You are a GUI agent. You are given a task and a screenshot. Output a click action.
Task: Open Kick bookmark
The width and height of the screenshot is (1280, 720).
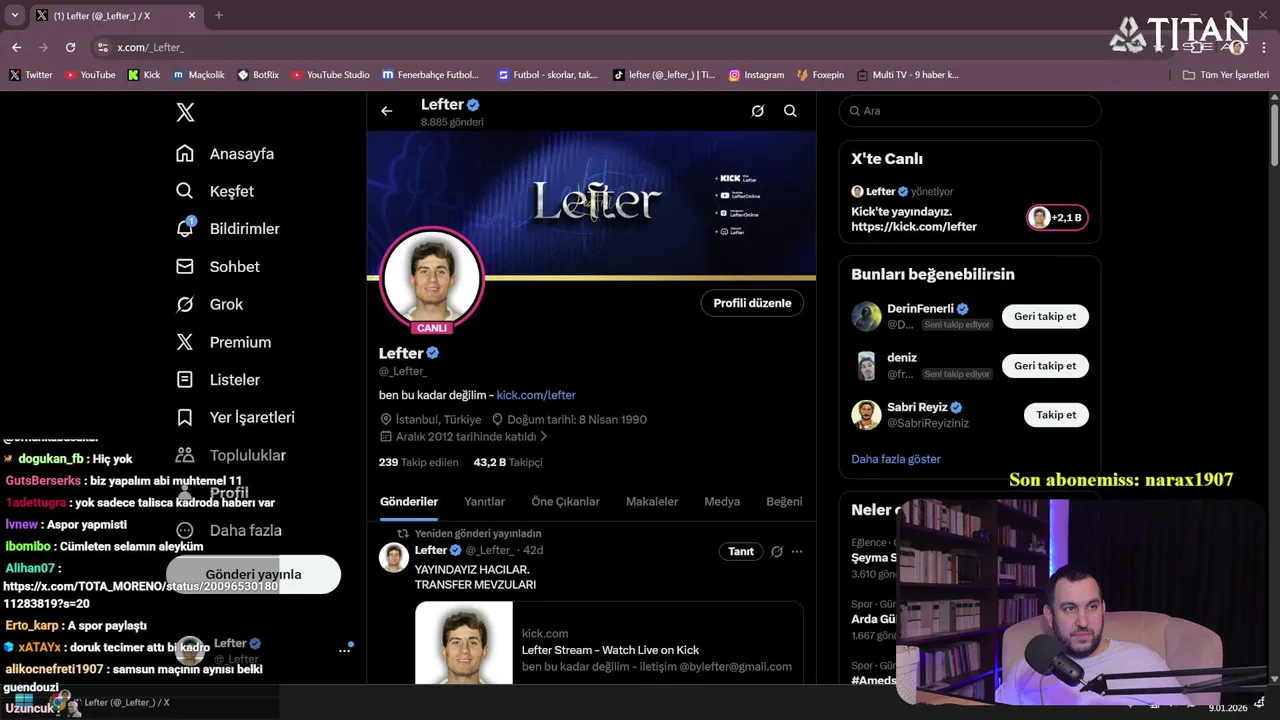click(x=144, y=75)
